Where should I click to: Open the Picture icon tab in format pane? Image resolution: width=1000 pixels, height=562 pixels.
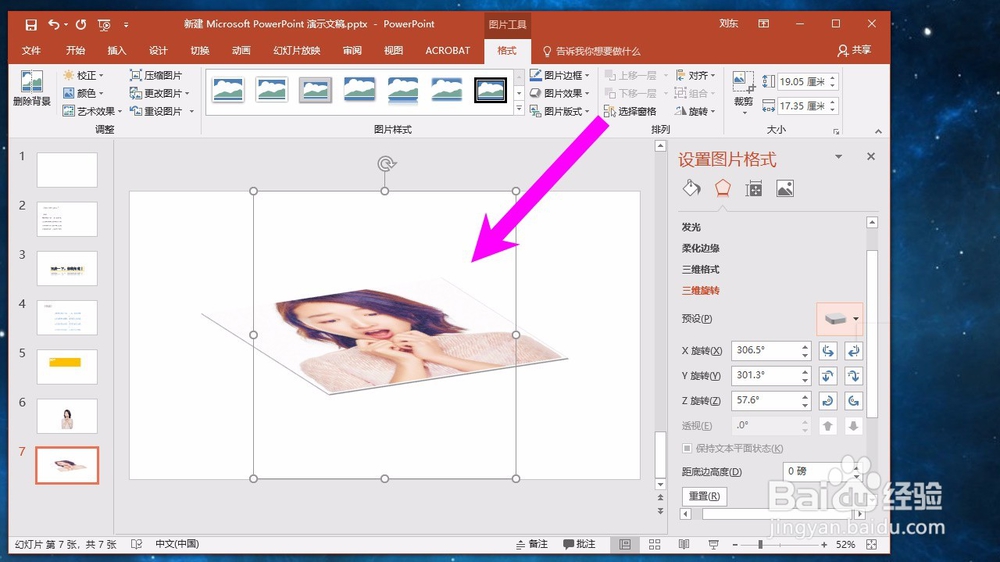(x=784, y=188)
